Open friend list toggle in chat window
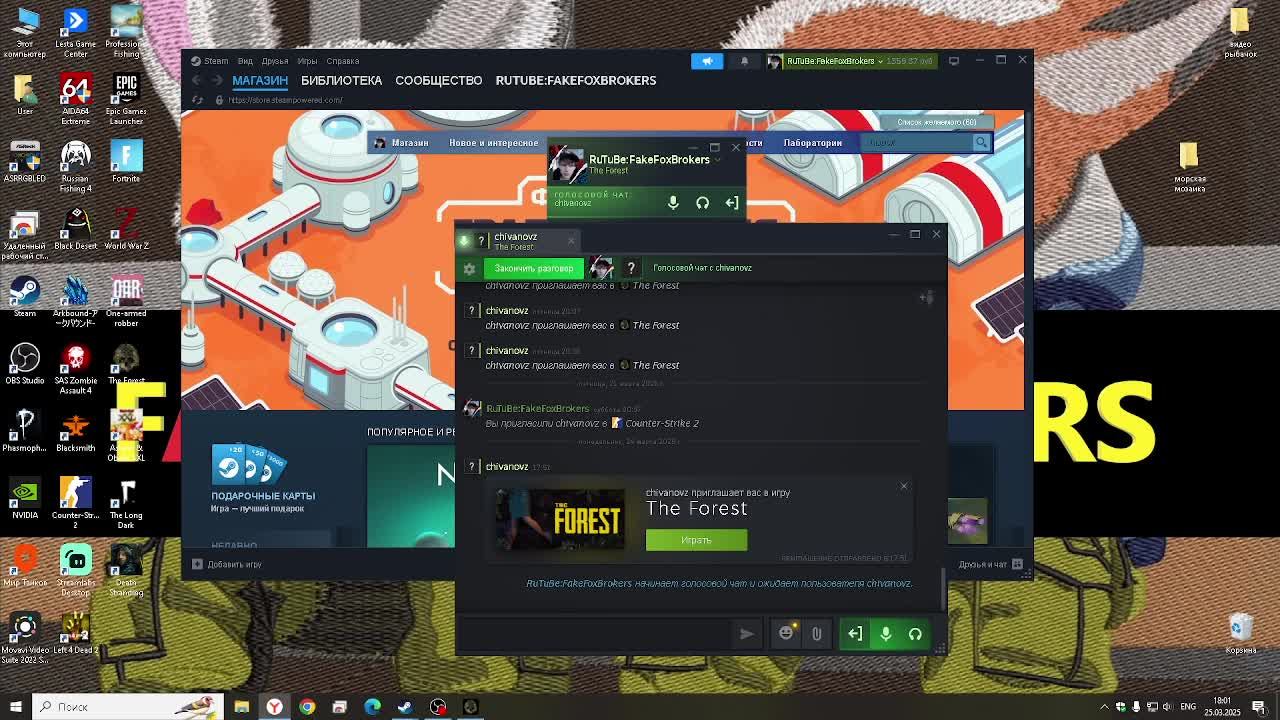The width and height of the screenshot is (1280, 720). point(926,297)
